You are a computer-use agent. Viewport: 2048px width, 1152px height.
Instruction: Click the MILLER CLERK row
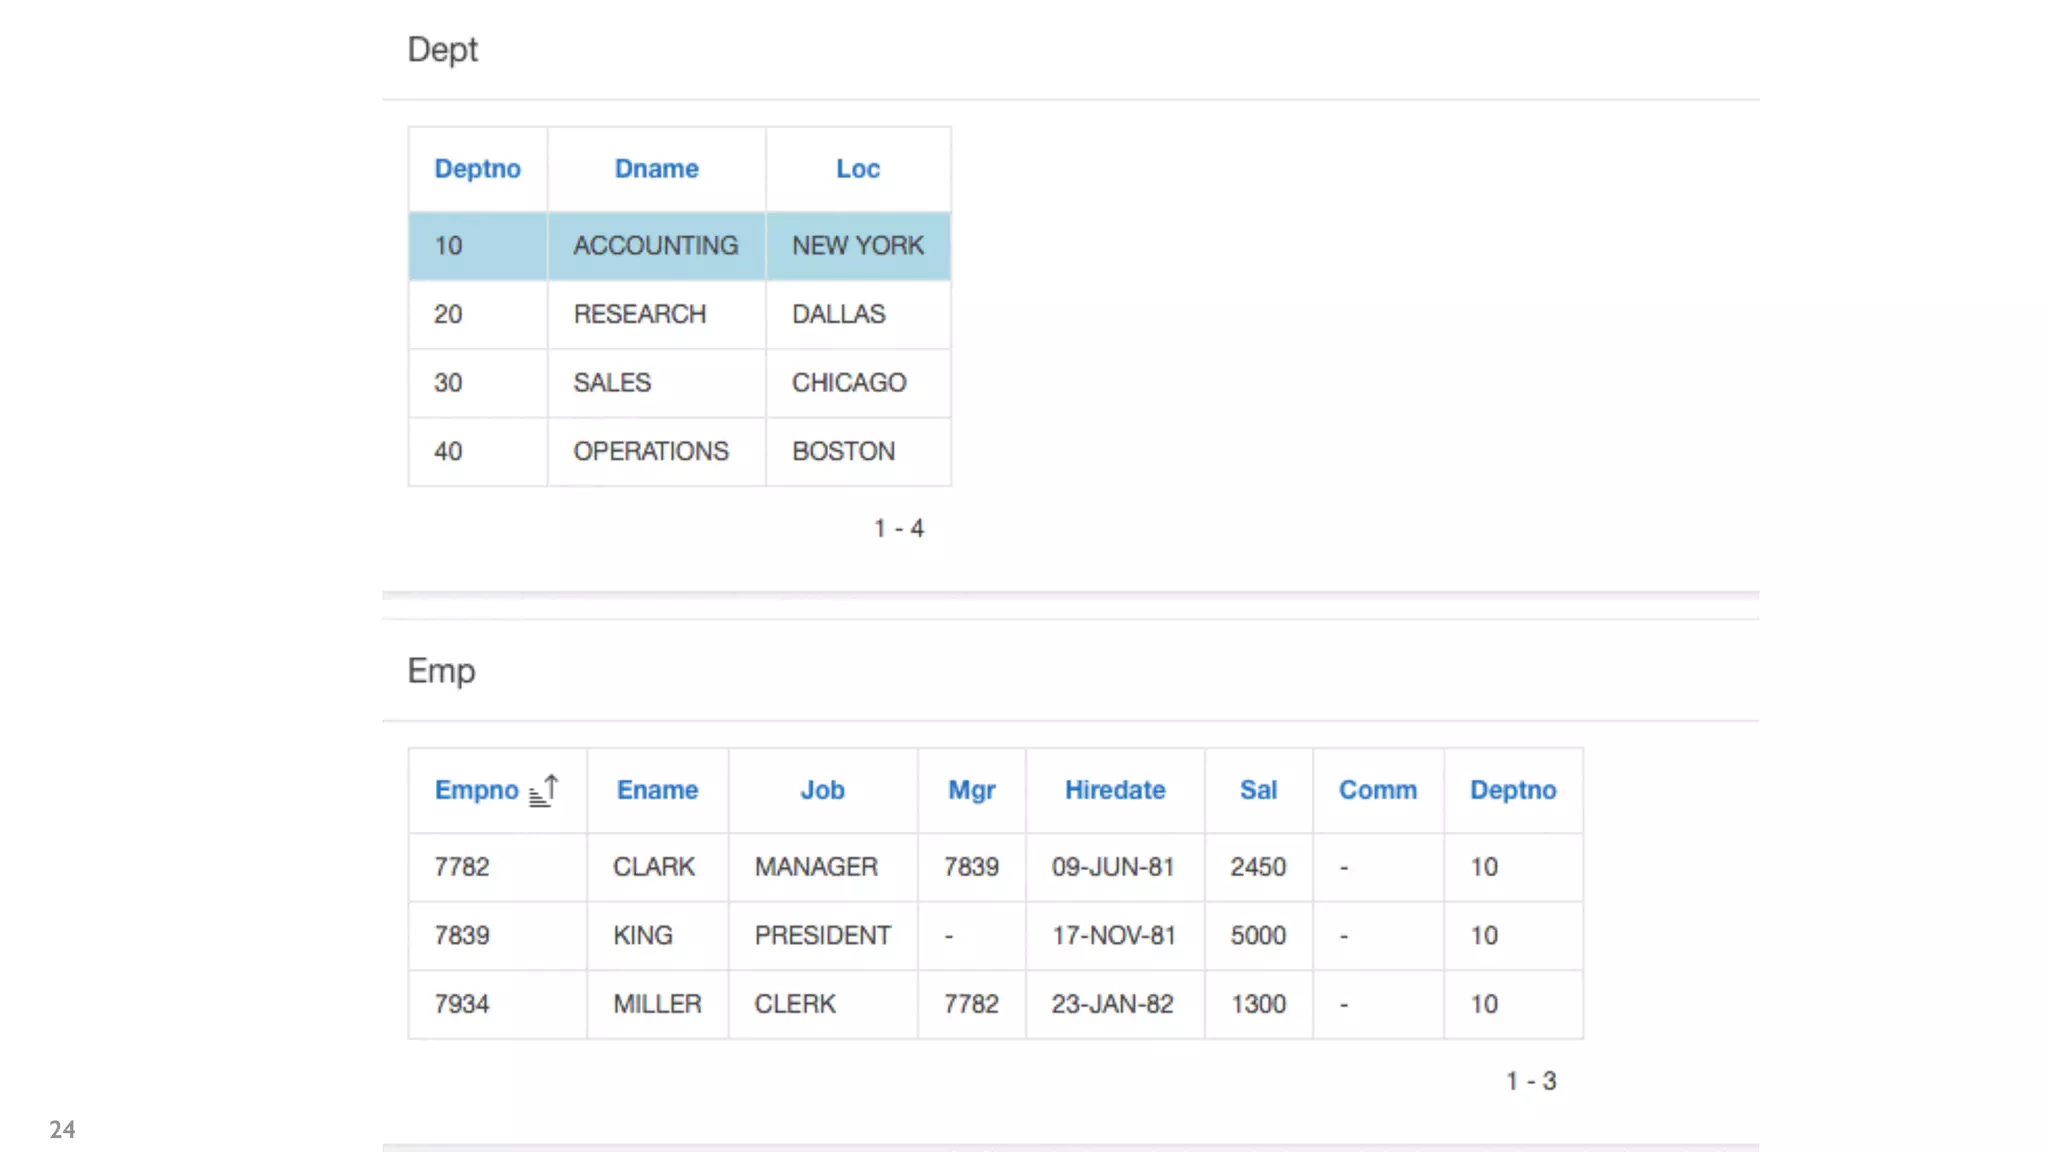pyautogui.click(x=794, y=1004)
